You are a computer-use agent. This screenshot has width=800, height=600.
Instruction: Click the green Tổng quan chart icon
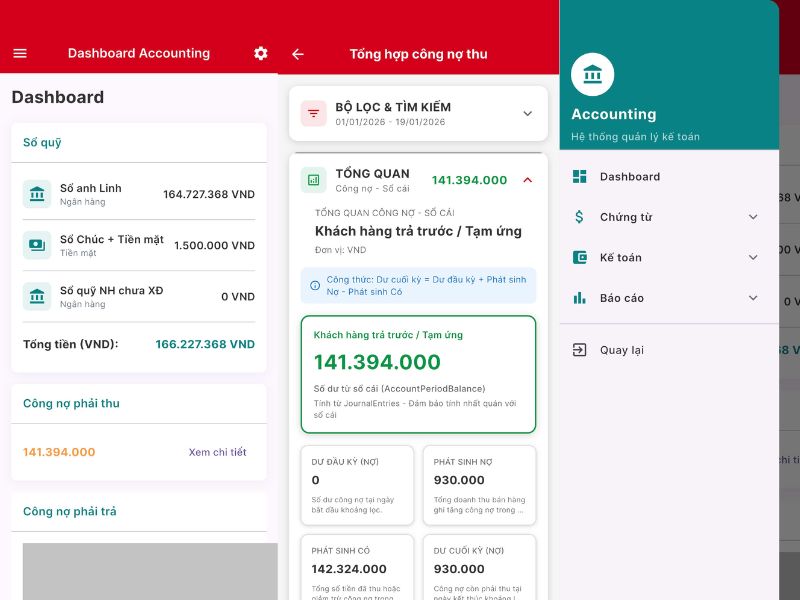coord(314,180)
